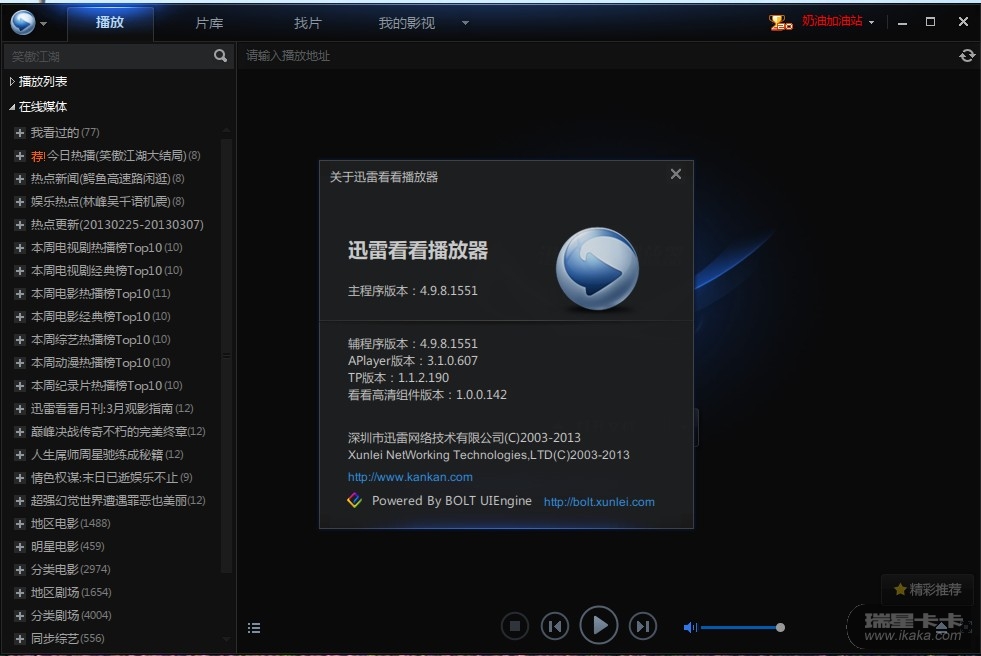Viewport: 981px width, 656px height.
Task: Expand 本周综艺热播榜Top10 plus icon
Action: (x=19, y=340)
